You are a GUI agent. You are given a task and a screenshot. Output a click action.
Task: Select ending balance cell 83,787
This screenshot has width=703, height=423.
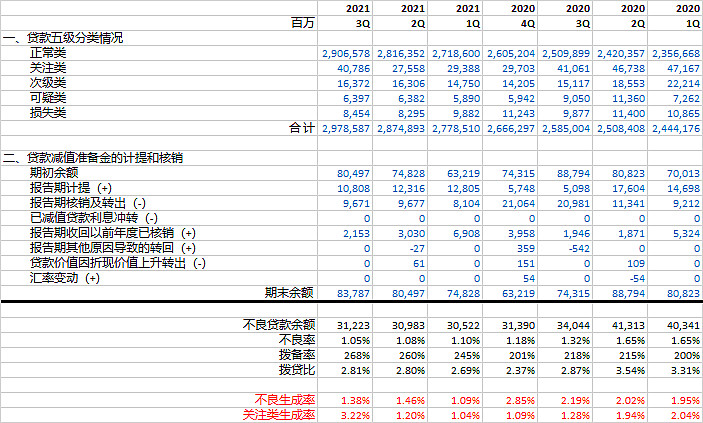click(x=353, y=294)
